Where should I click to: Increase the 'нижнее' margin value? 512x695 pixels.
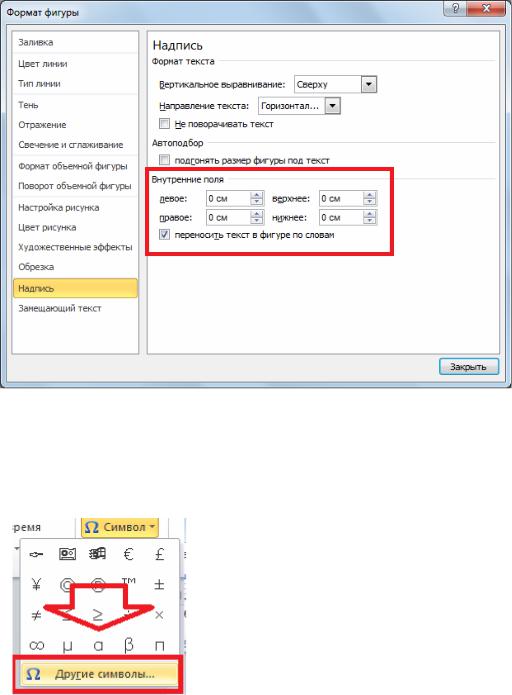tap(370, 214)
